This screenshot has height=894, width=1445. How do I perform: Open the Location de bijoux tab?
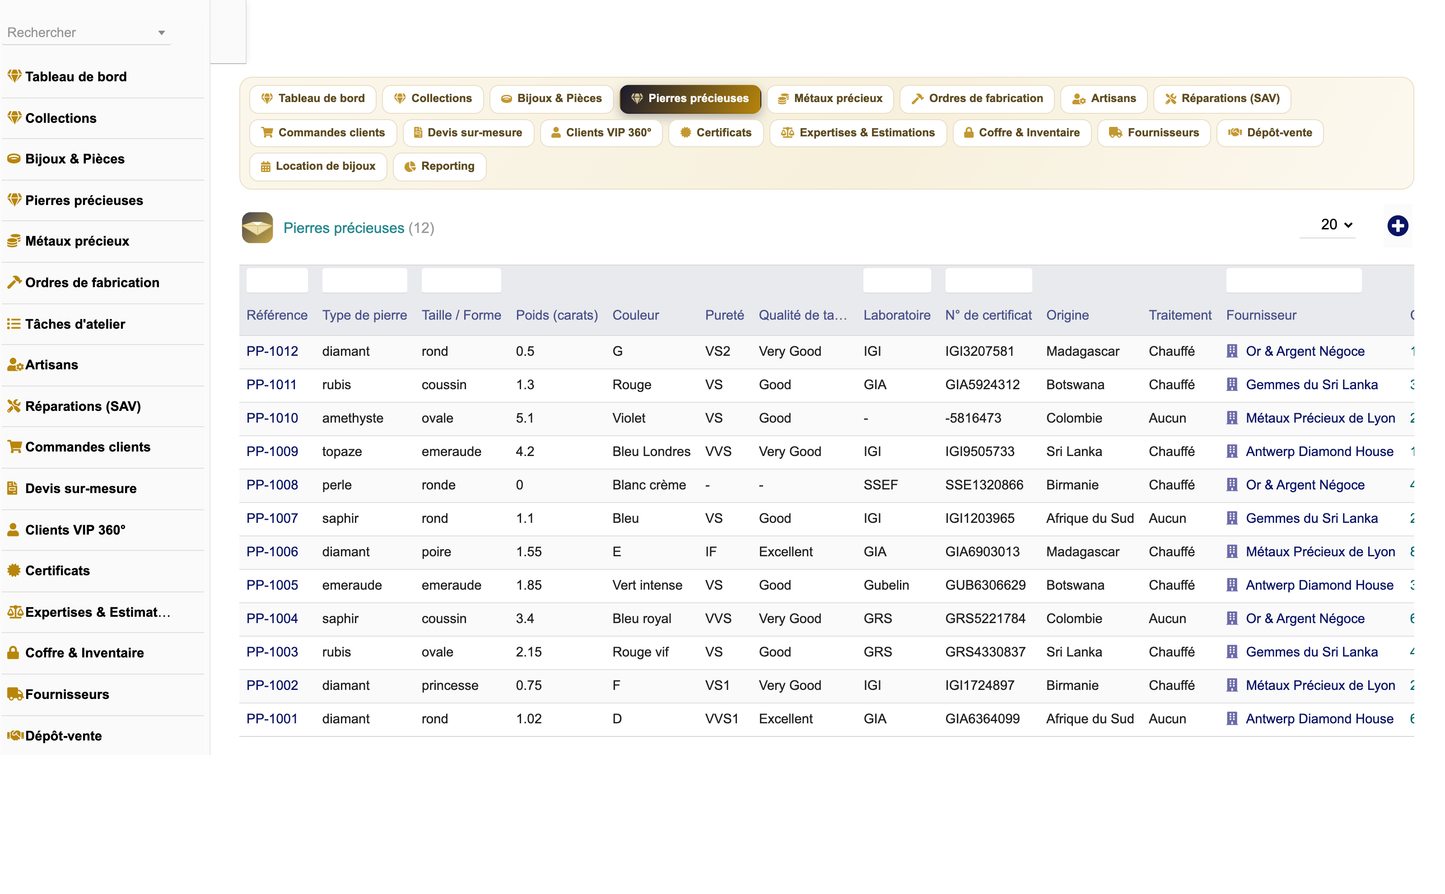(x=318, y=166)
